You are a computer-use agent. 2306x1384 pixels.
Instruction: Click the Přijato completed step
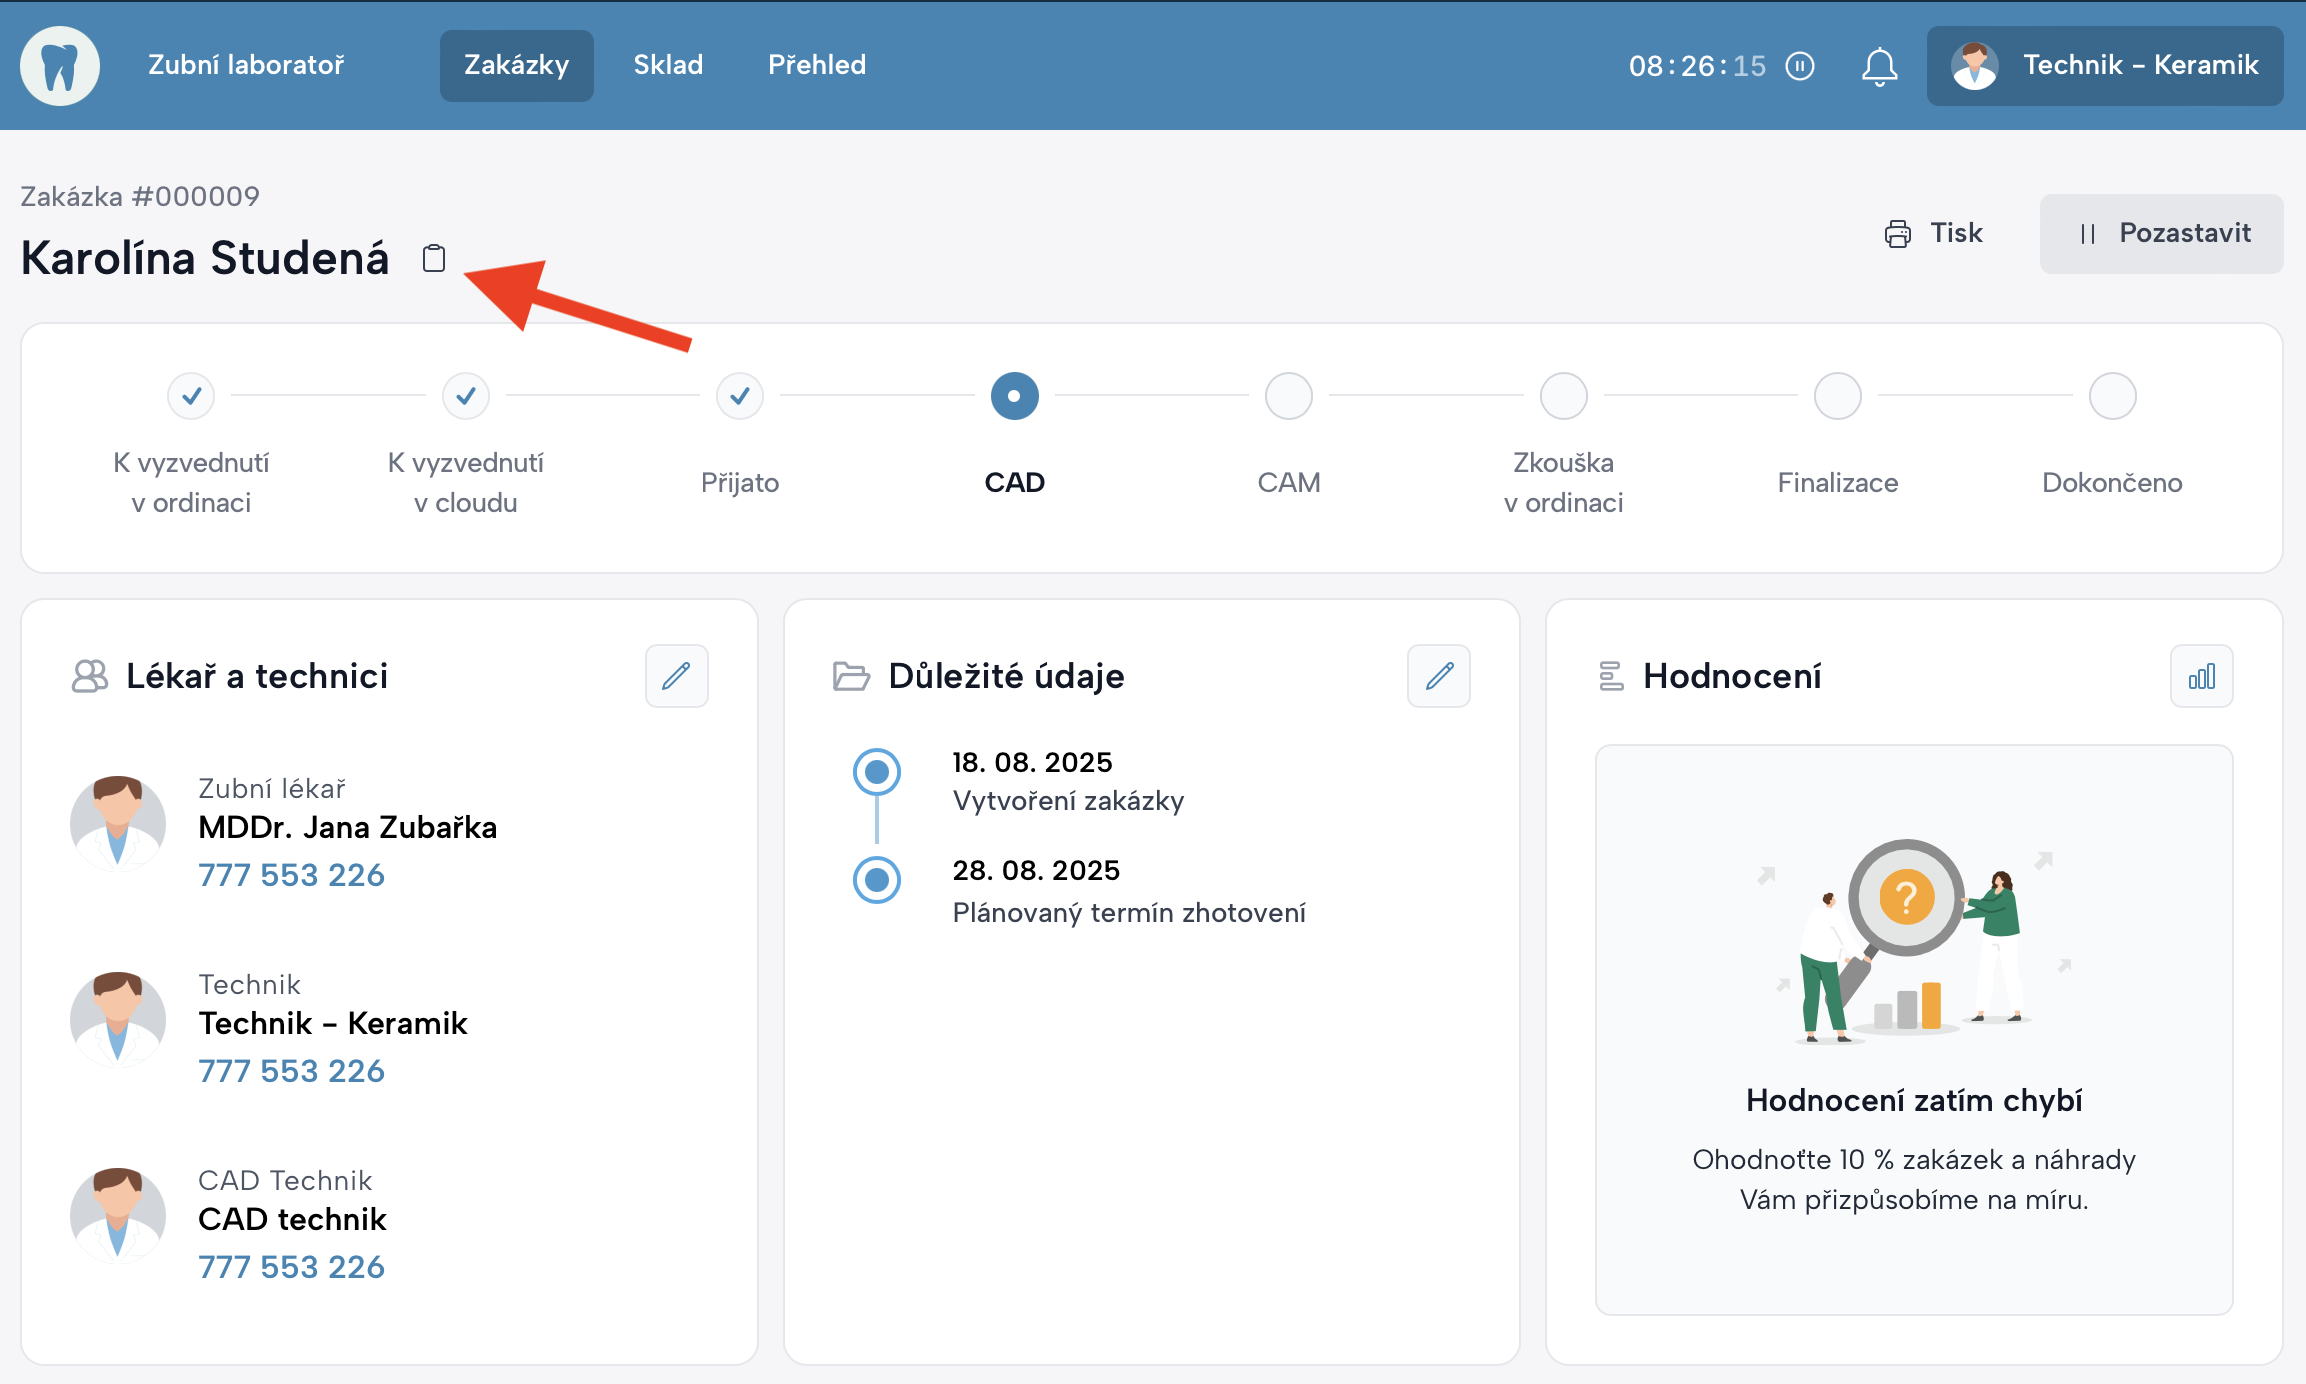[739, 396]
